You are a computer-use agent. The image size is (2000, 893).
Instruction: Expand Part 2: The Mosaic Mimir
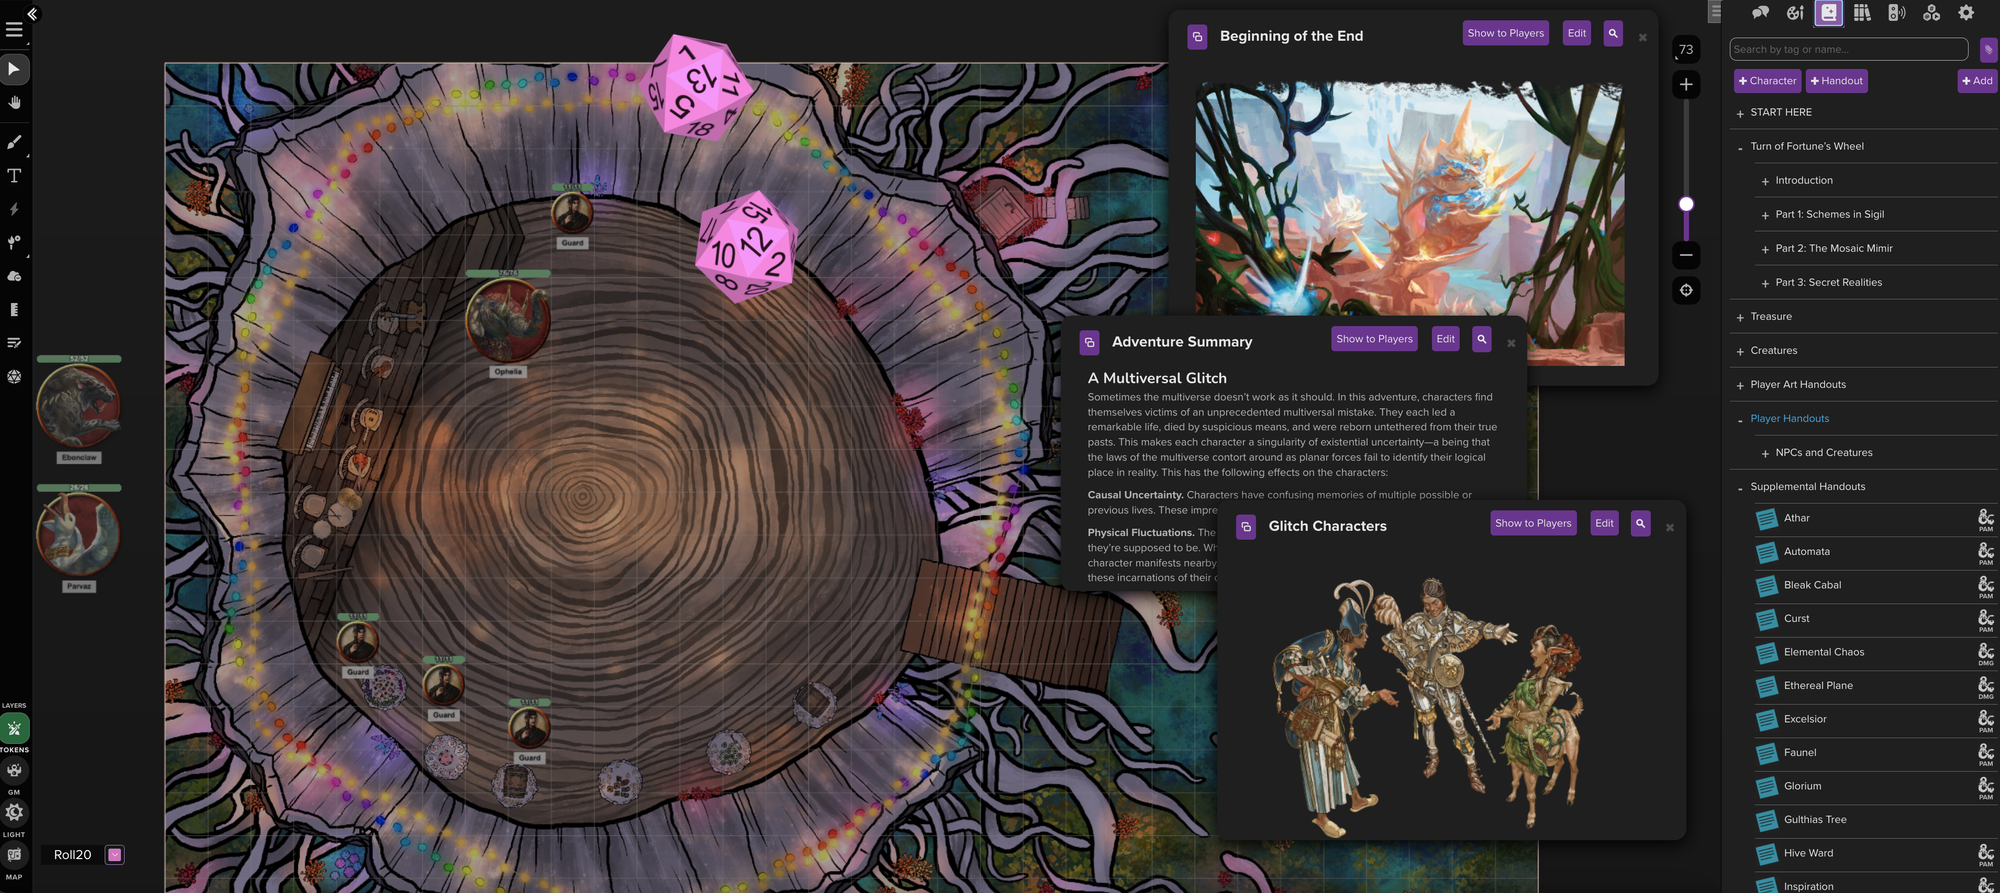(1765, 249)
